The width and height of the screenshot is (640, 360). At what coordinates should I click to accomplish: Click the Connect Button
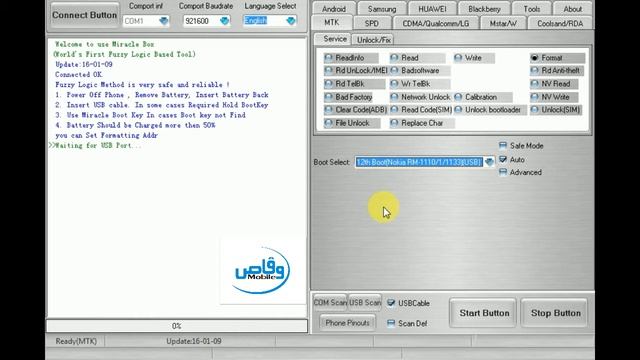tap(84, 15)
